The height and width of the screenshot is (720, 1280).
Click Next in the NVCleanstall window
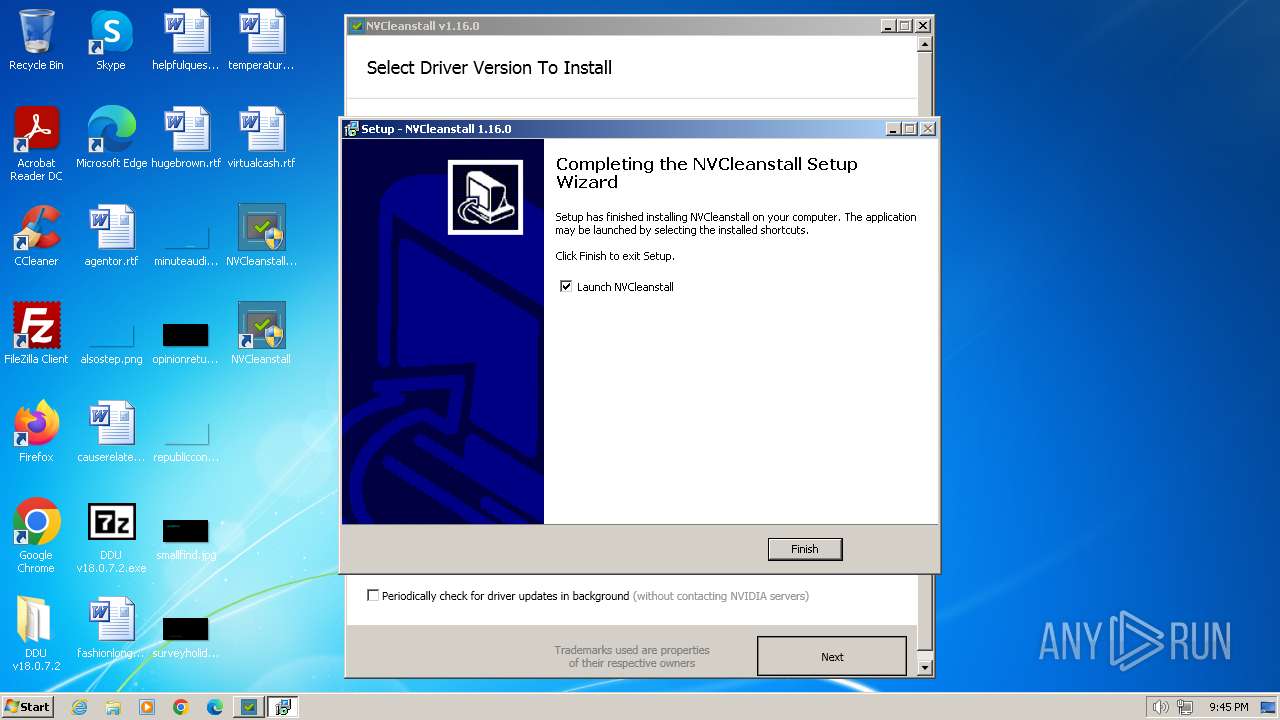(832, 657)
